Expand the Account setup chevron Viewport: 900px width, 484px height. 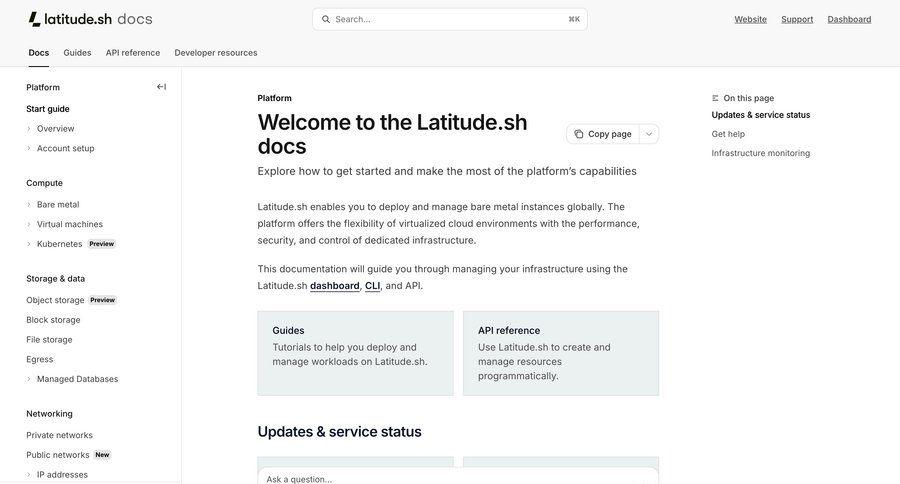coord(29,148)
